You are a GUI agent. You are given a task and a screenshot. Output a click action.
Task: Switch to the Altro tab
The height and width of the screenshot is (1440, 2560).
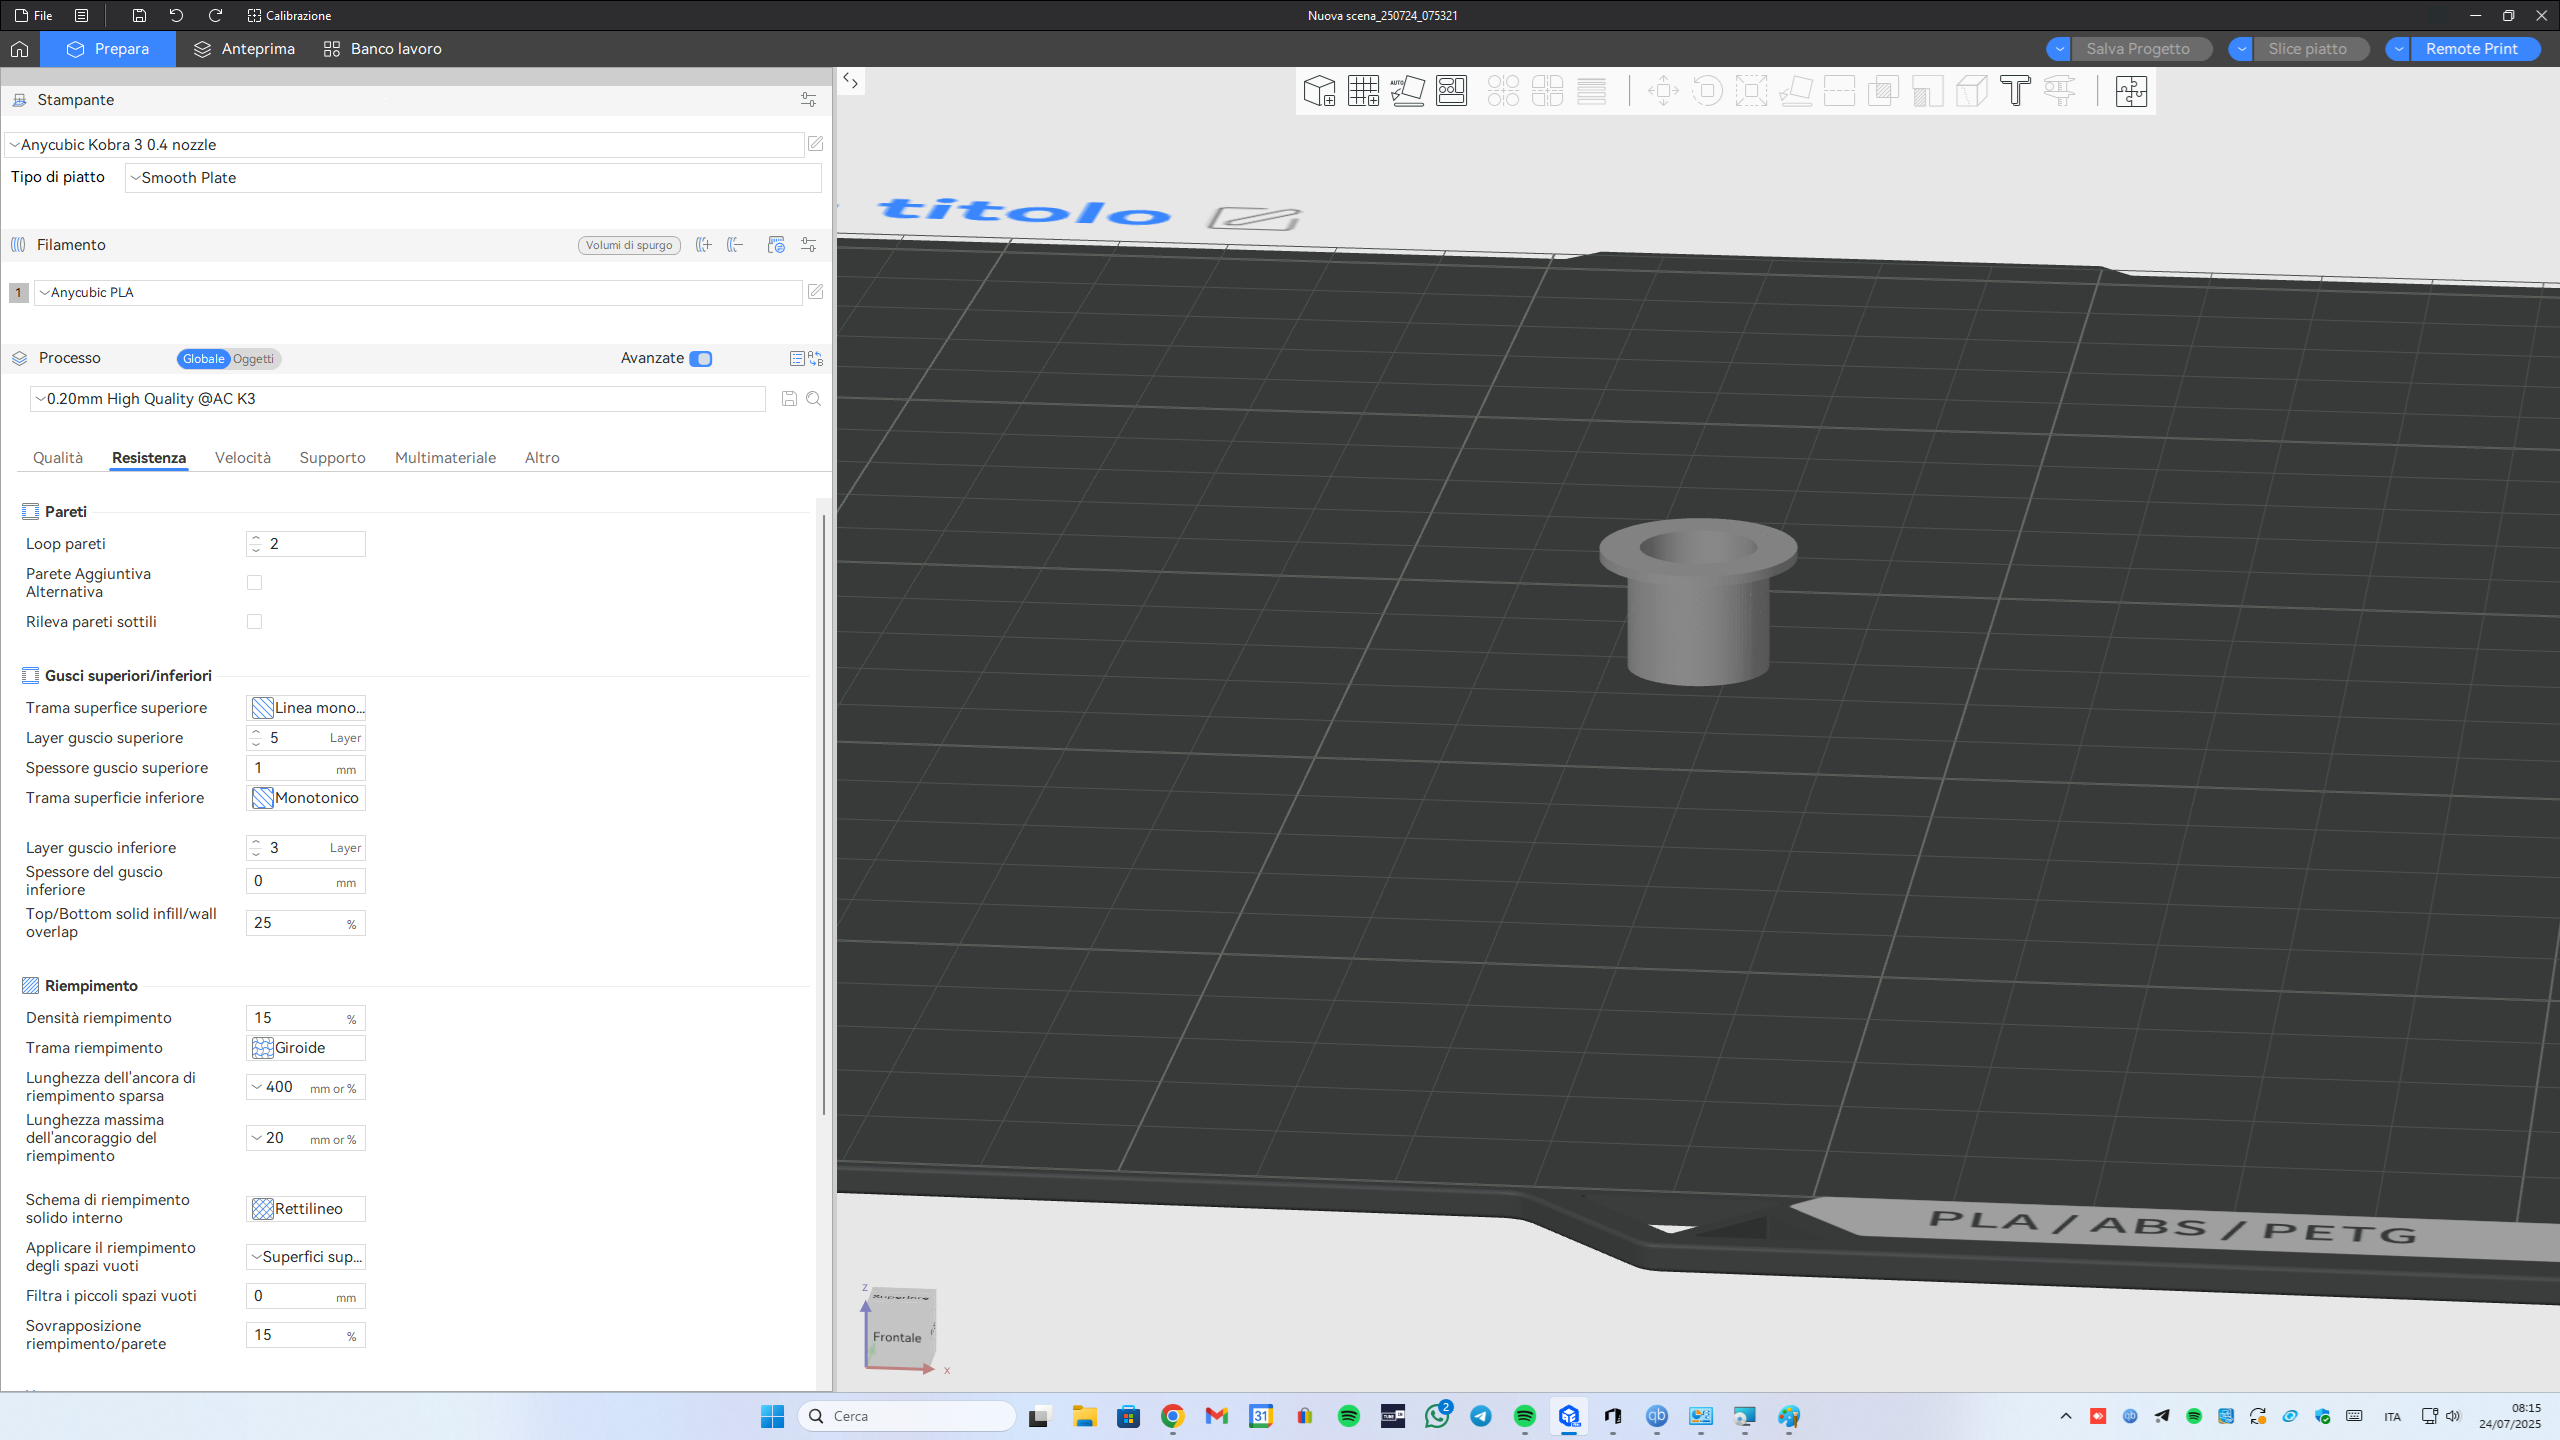click(542, 458)
